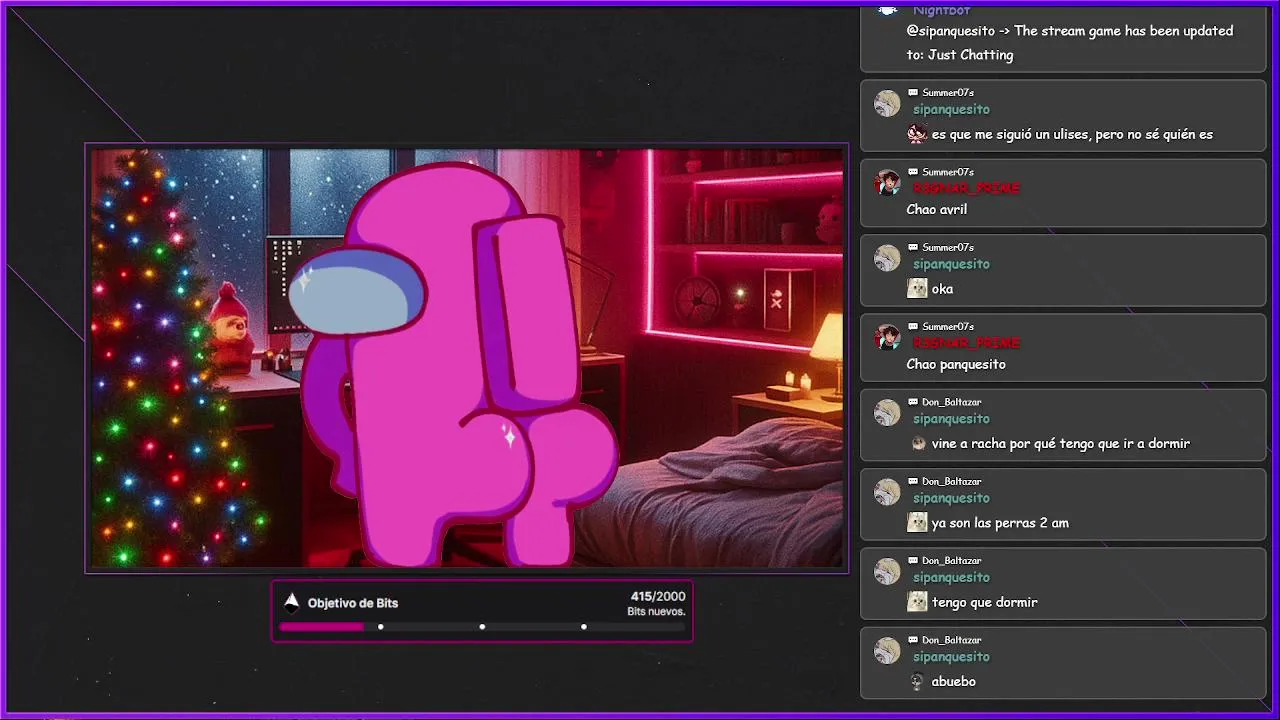The image size is (1280, 720).
Task: Click the last milestone dot on the Bits bar
Action: [584, 627]
